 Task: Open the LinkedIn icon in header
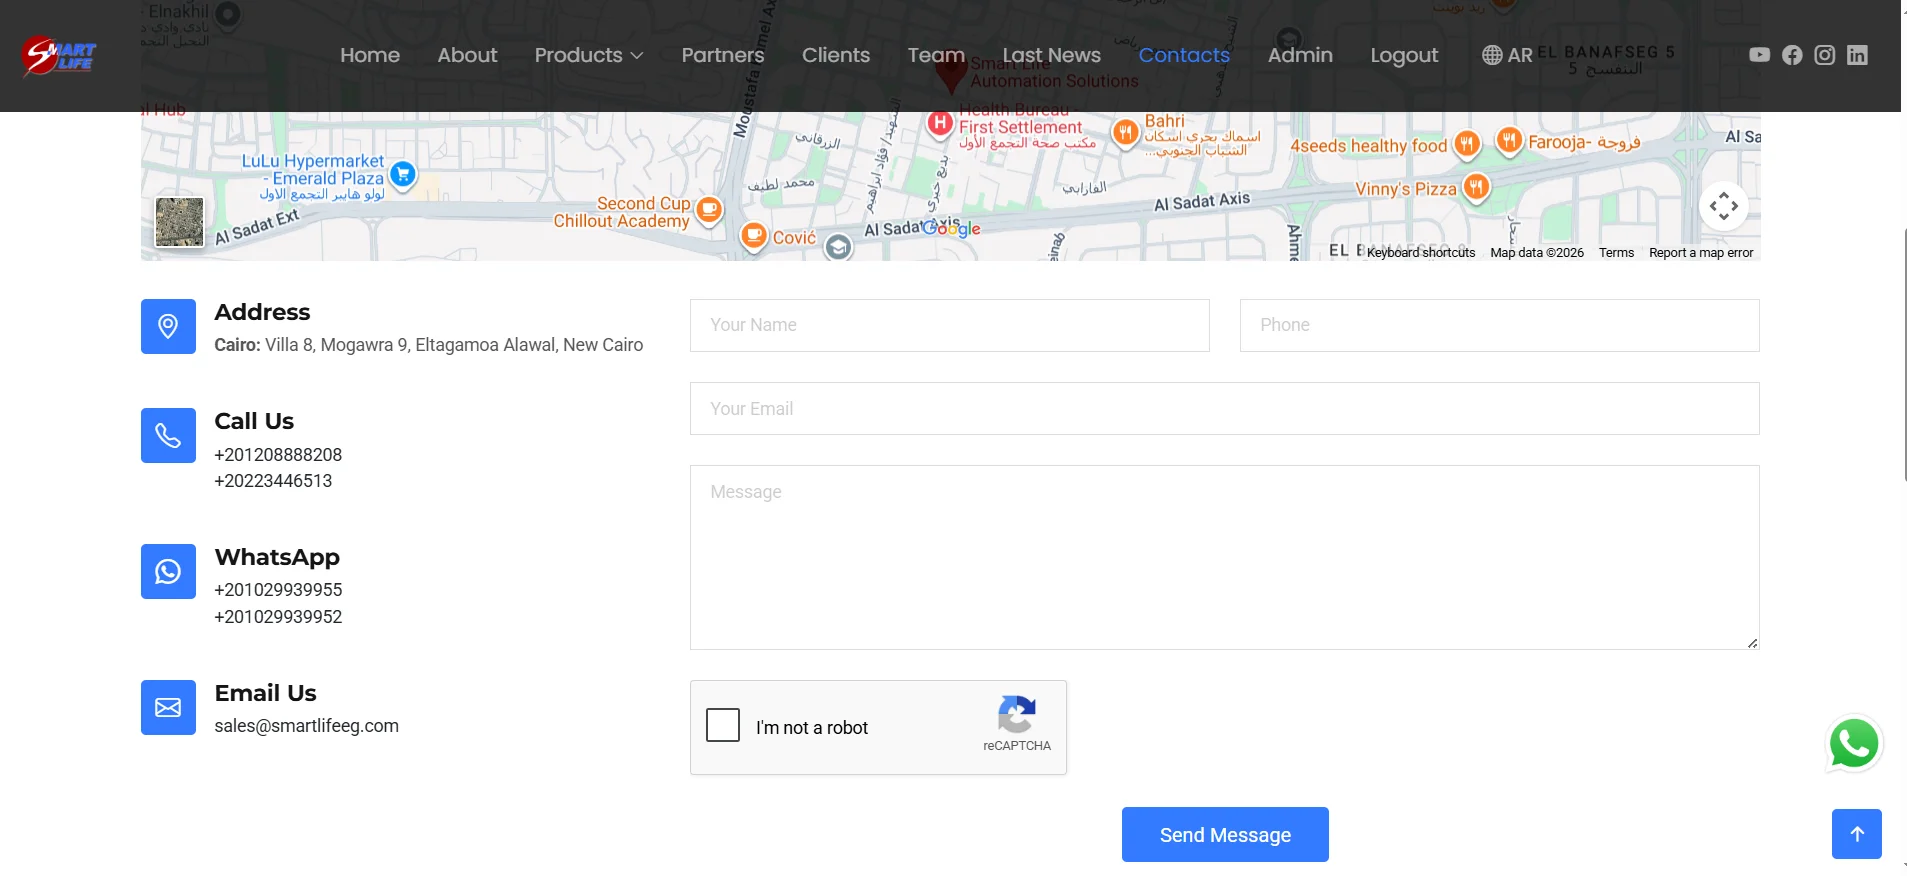tap(1857, 55)
